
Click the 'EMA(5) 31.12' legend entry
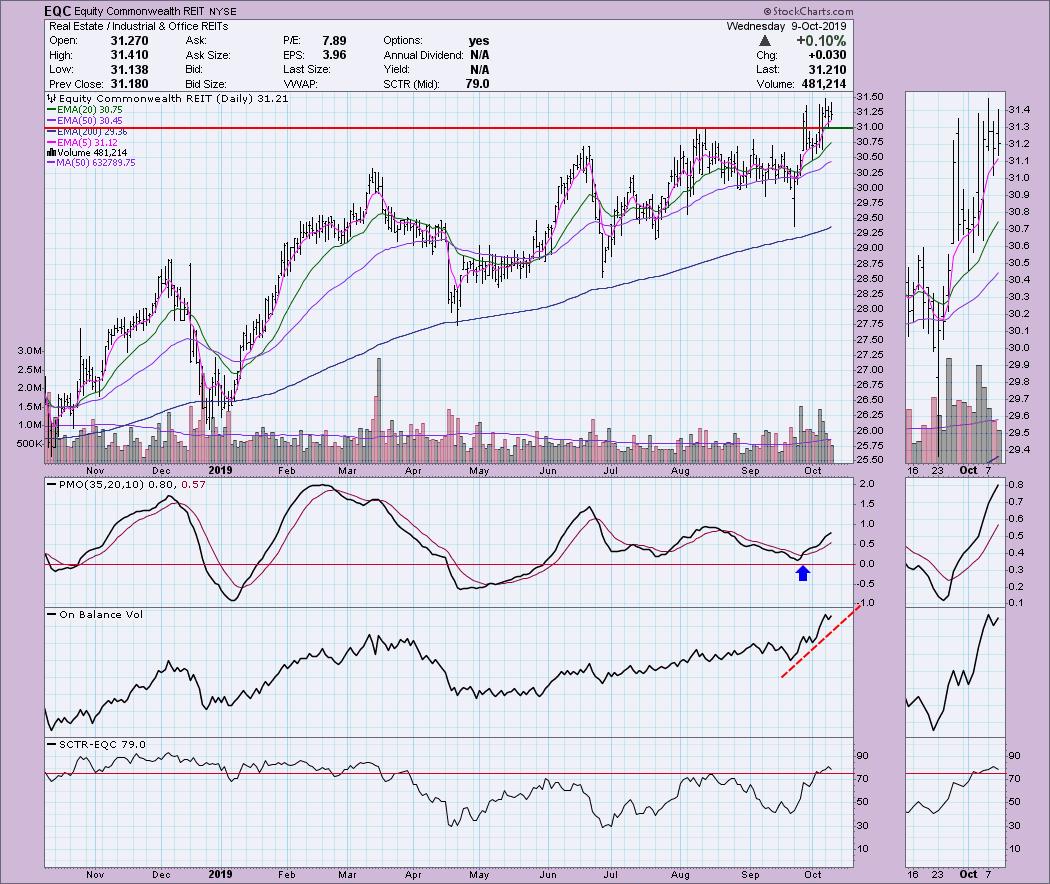click(x=87, y=142)
